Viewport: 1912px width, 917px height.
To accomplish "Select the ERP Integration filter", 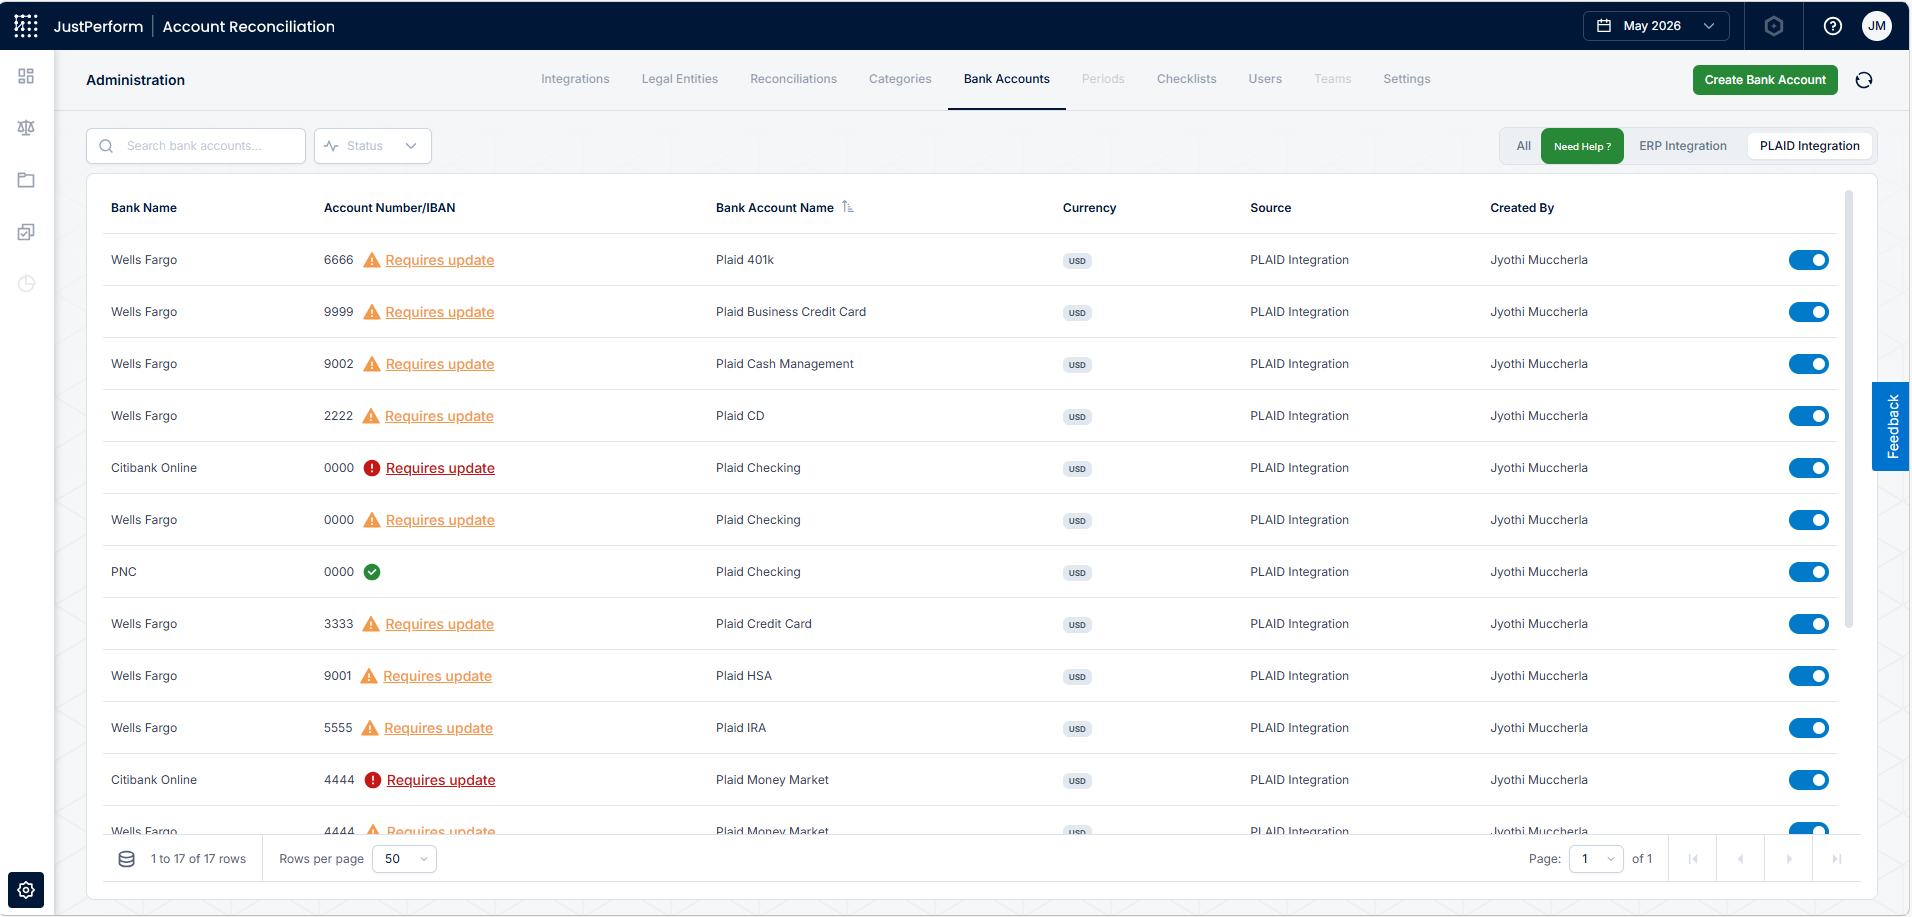I will 1683,146.
